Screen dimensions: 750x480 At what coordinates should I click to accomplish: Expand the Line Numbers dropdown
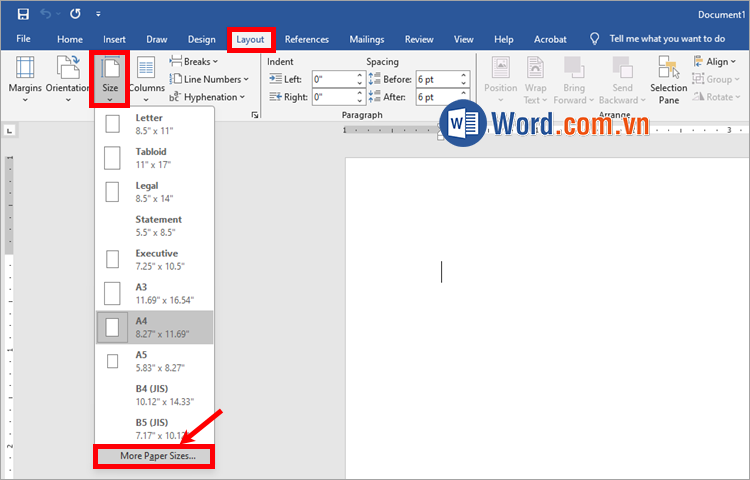(x=209, y=79)
